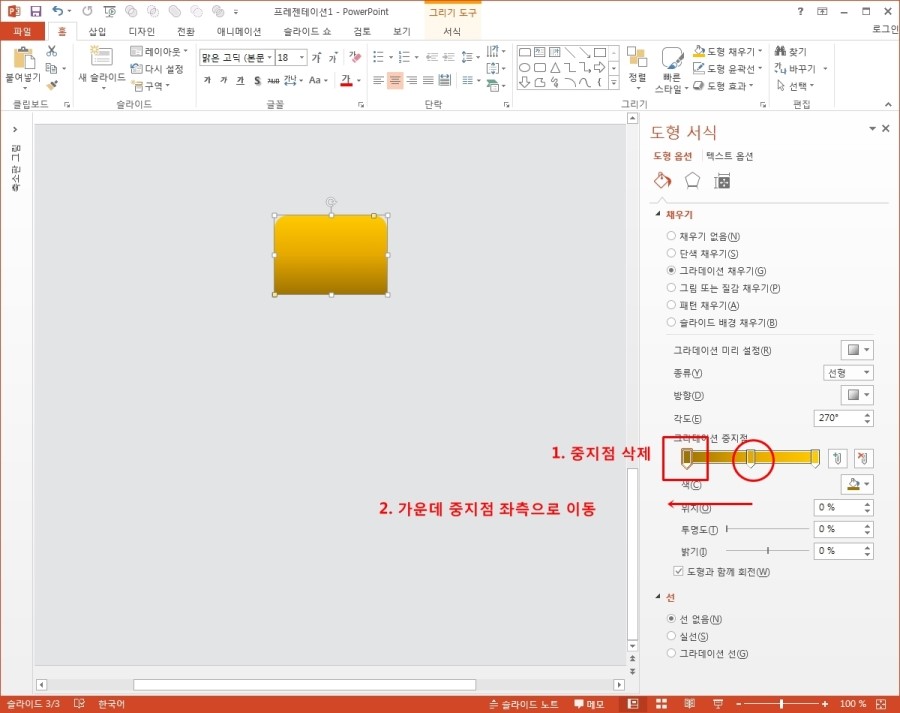Open the 파일 tab
This screenshot has height=713, width=900.
point(22,31)
